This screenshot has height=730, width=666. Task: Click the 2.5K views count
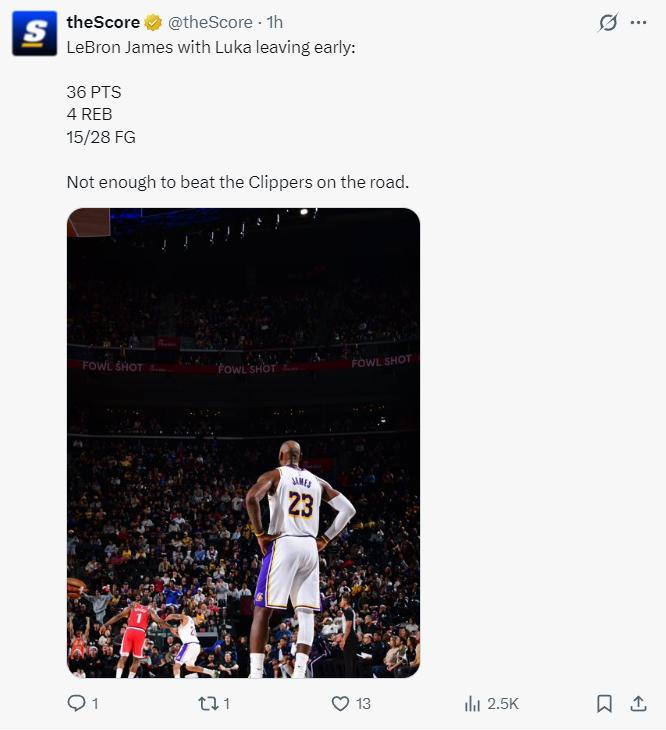pos(503,703)
